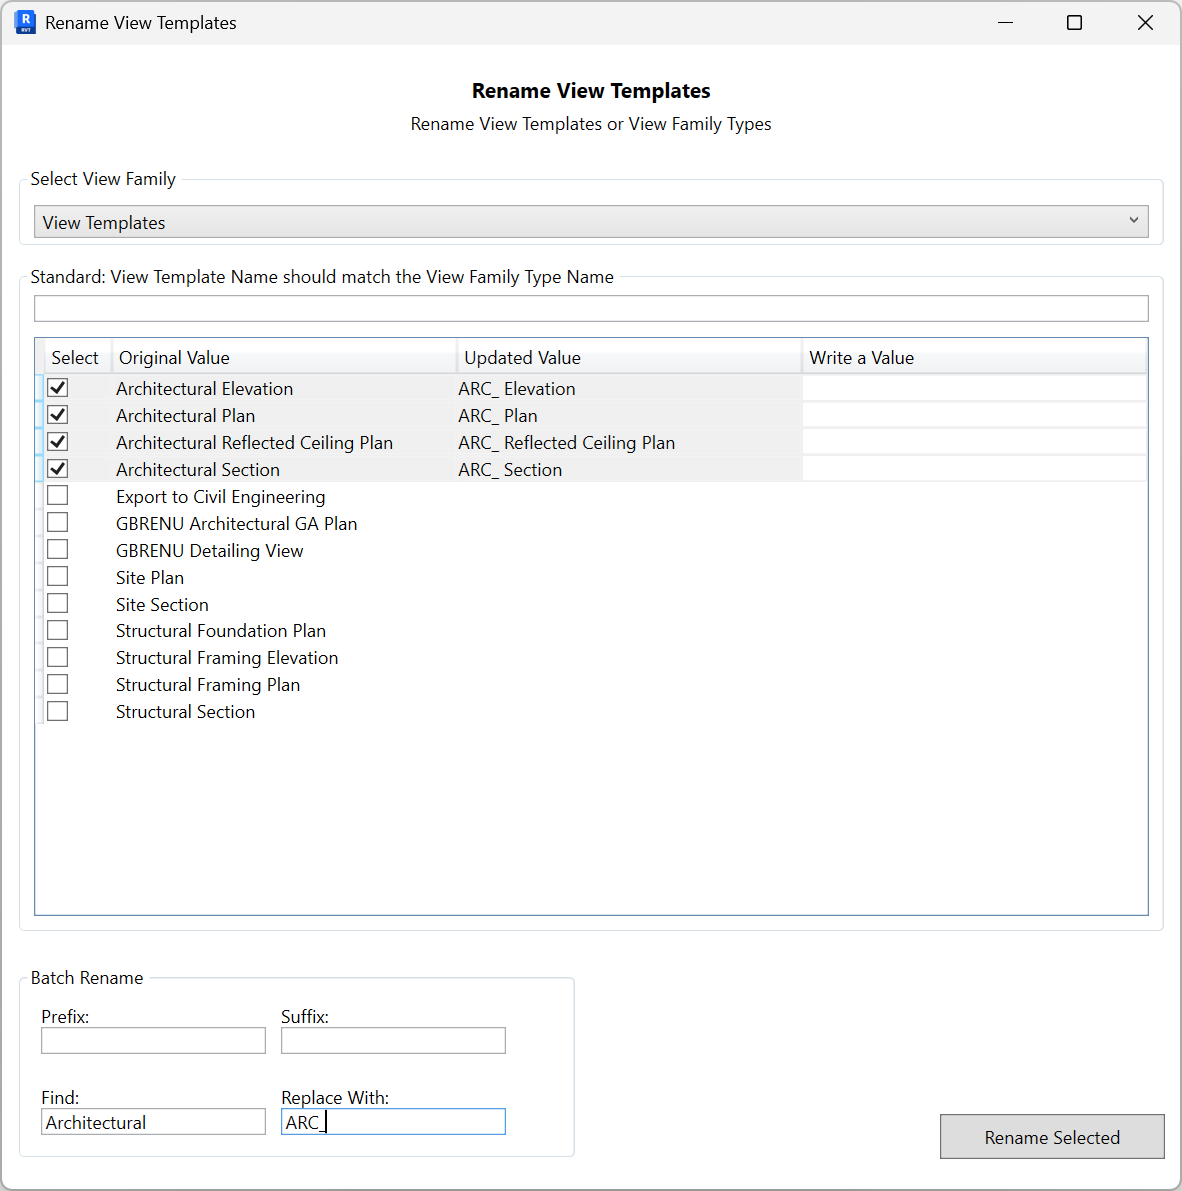1182x1191 pixels.
Task: Click the Select column header
Action: tap(75, 356)
